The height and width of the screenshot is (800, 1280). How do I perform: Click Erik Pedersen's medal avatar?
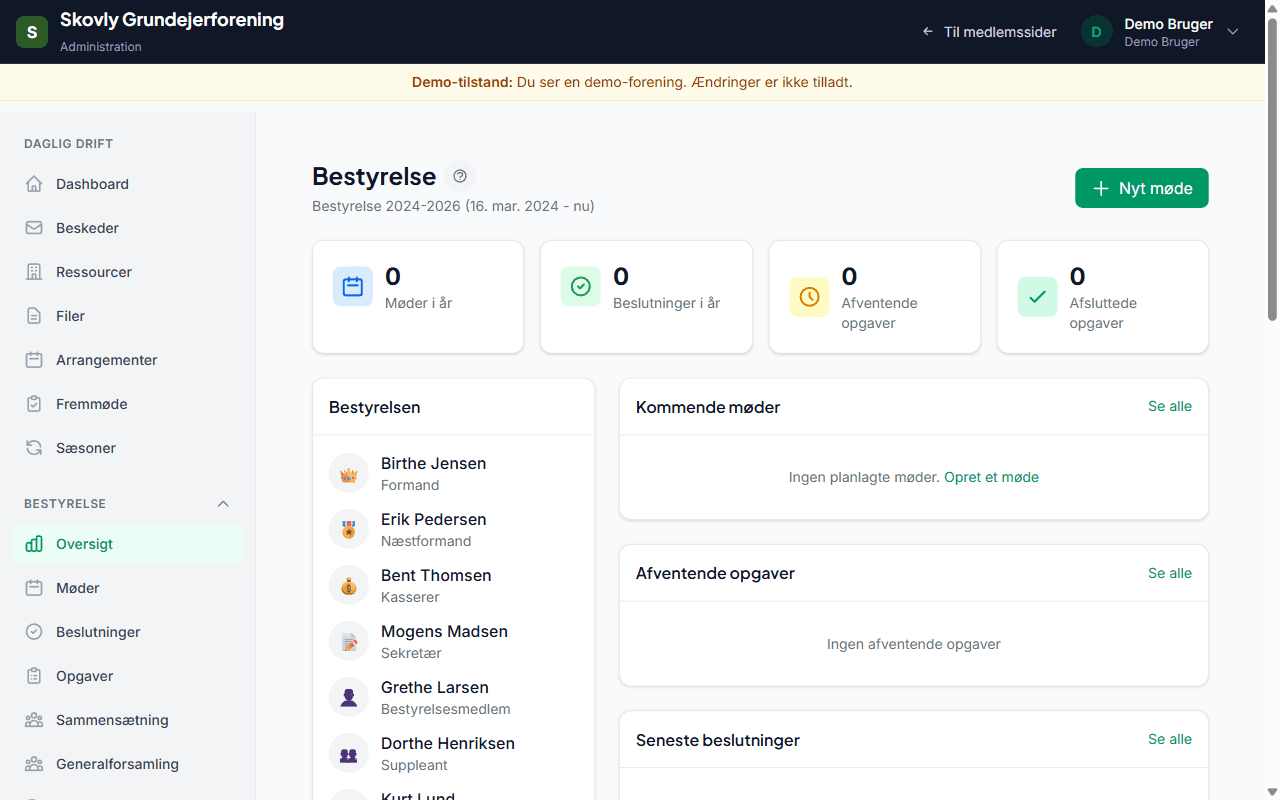coord(349,529)
